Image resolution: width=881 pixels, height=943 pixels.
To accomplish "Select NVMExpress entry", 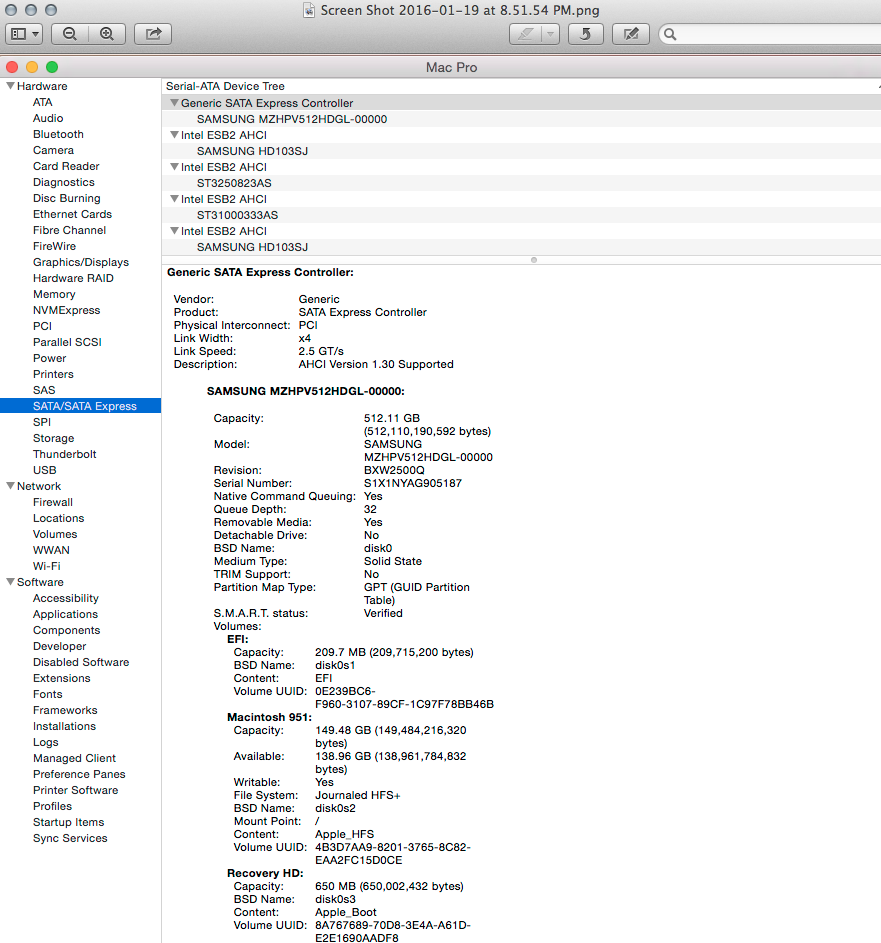I will [67, 310].
